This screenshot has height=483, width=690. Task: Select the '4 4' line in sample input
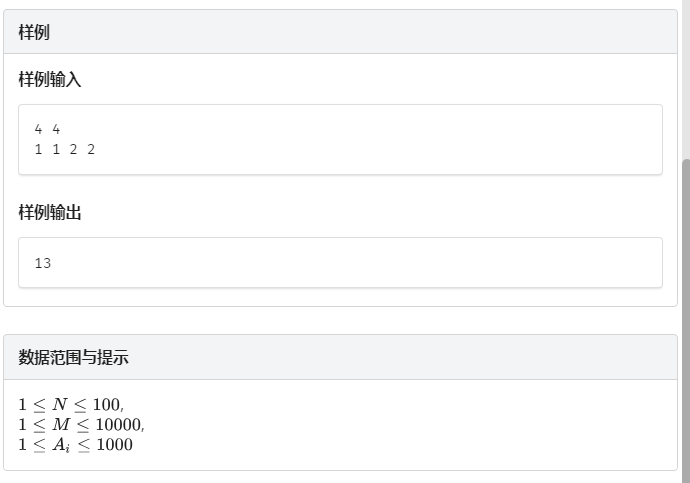pos(47,129)
